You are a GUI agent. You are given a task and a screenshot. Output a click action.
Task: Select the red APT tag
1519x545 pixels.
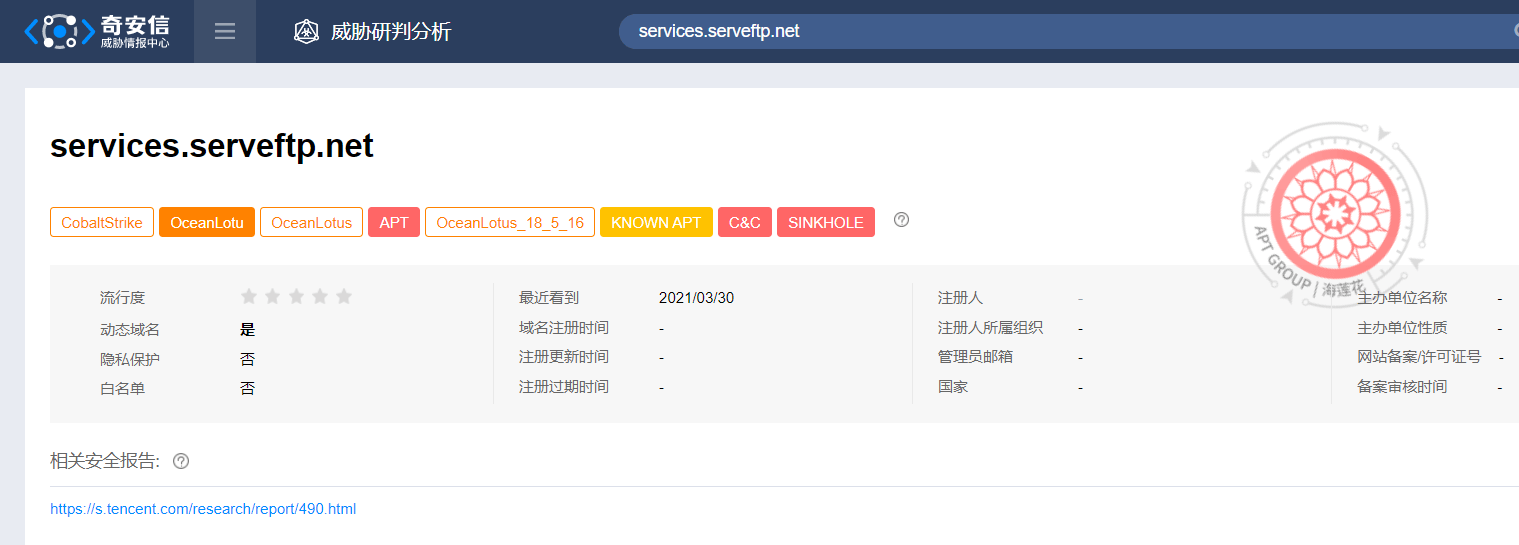pos(394,222)
